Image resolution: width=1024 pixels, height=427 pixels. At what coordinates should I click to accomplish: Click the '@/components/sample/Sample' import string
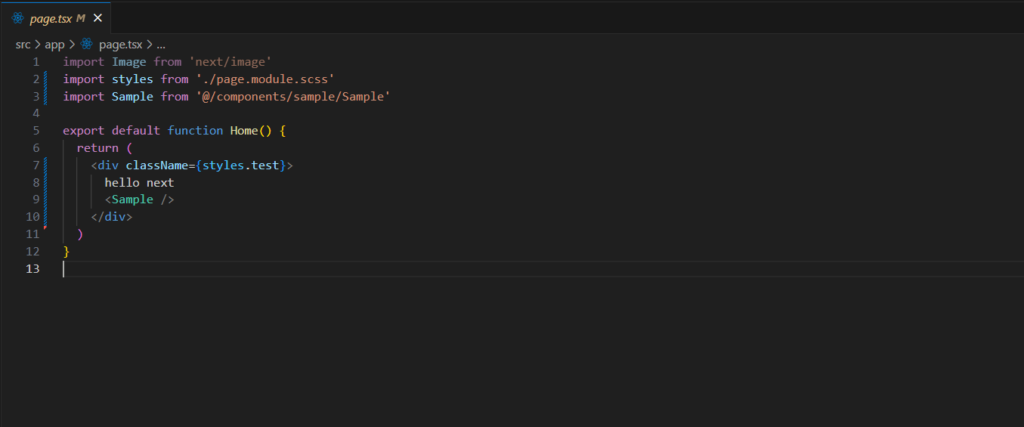coord(293,97)
